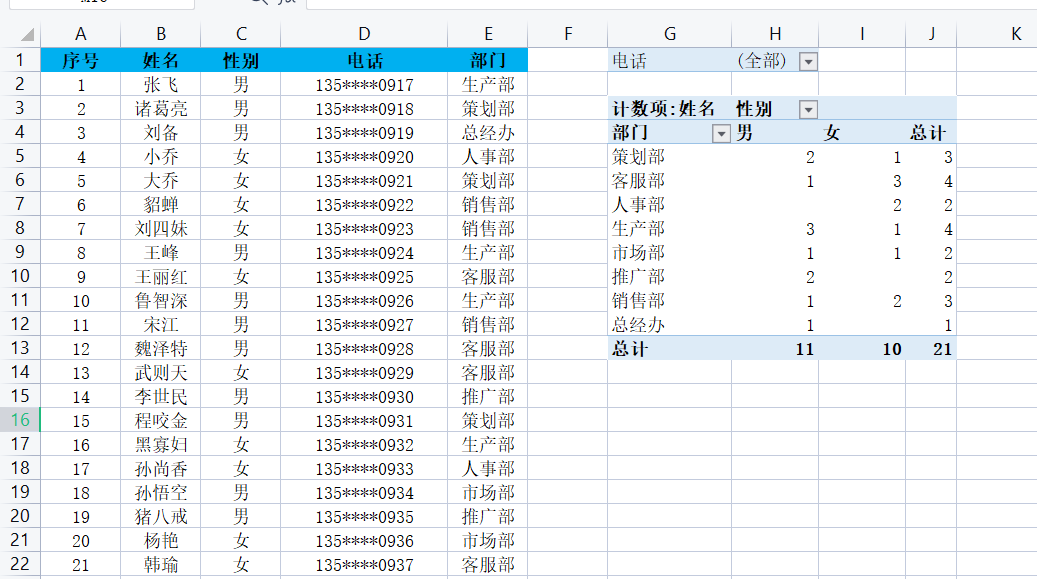
Task: Select the cell containing 韩瑜
Action: [x=161, y=565]
